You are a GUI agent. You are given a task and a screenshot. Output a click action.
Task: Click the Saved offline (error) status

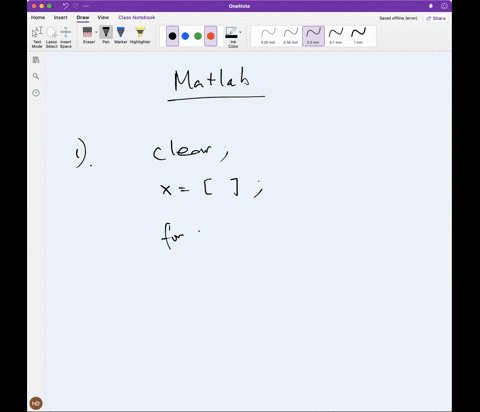[398, 18]
